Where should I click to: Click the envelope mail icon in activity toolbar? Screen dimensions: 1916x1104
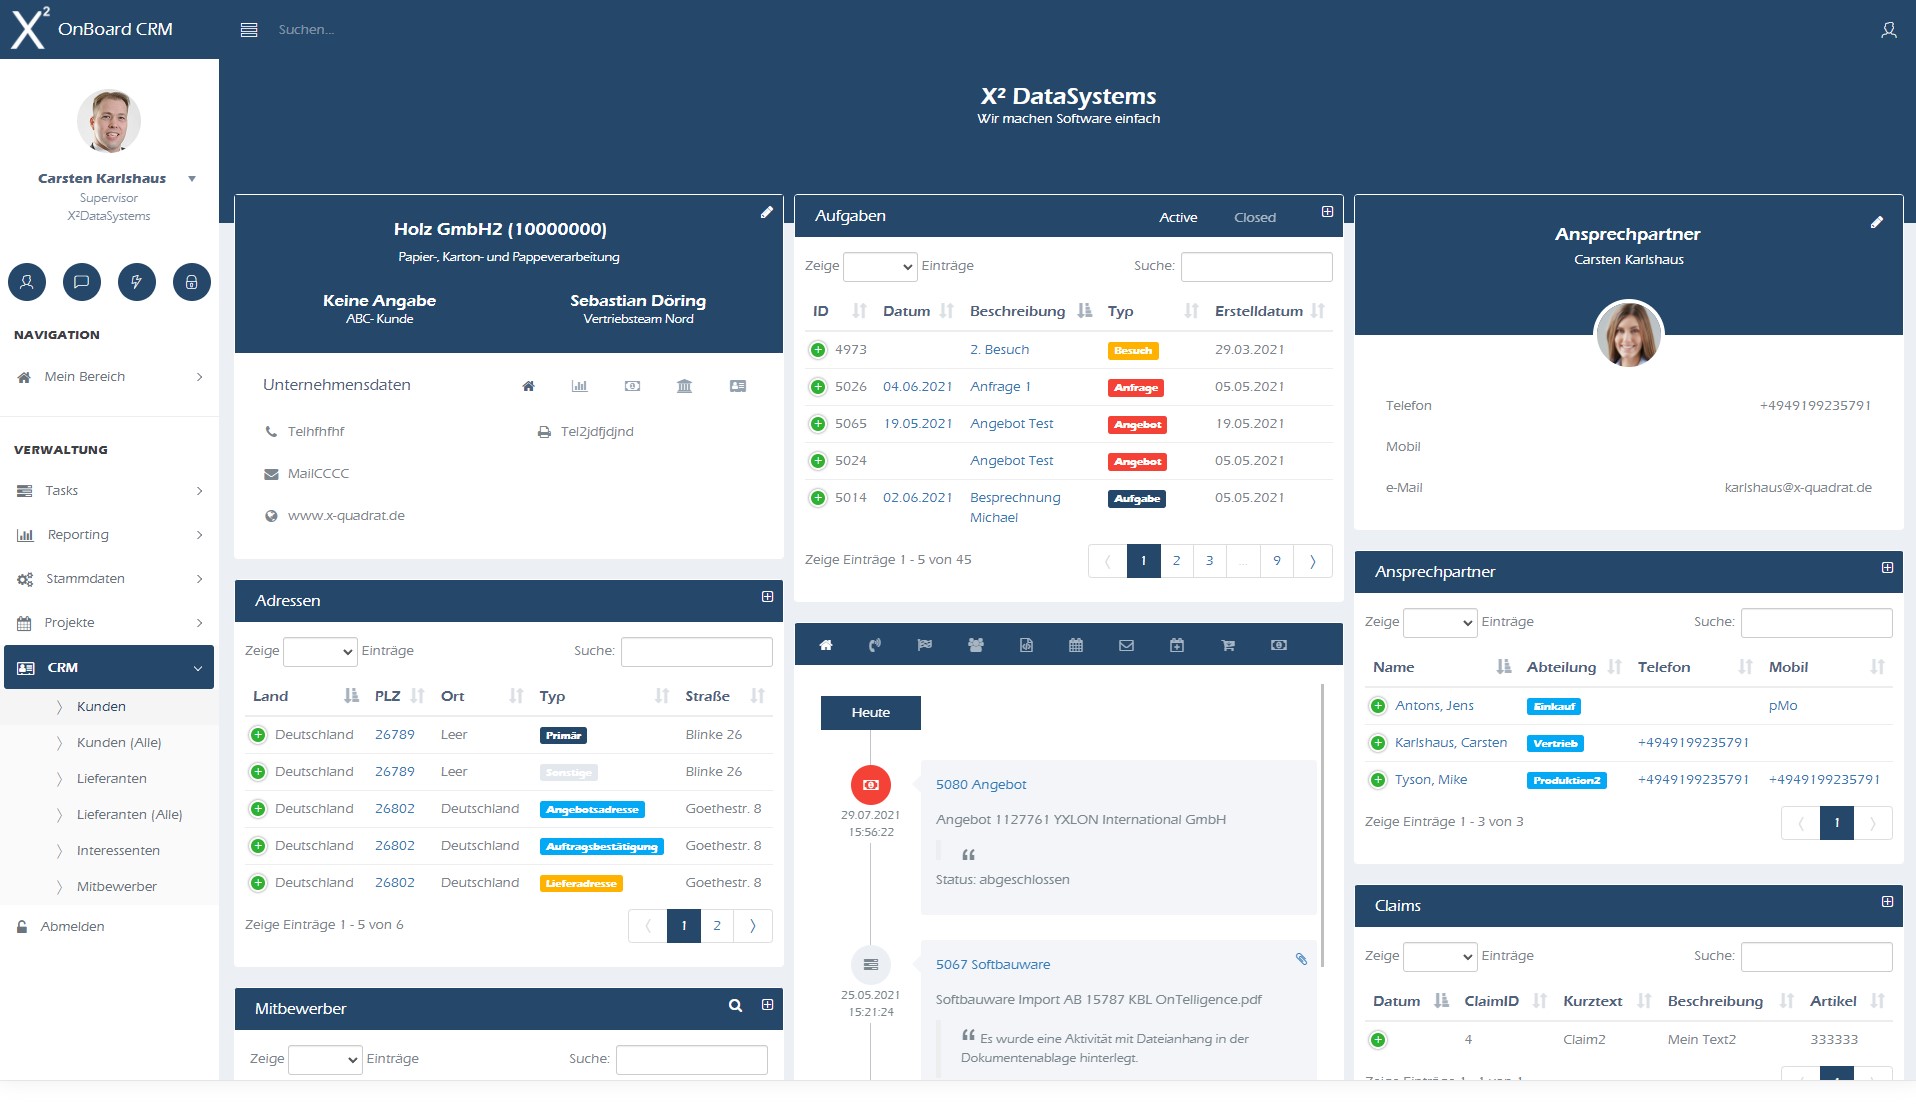(x=1126, y=646)
